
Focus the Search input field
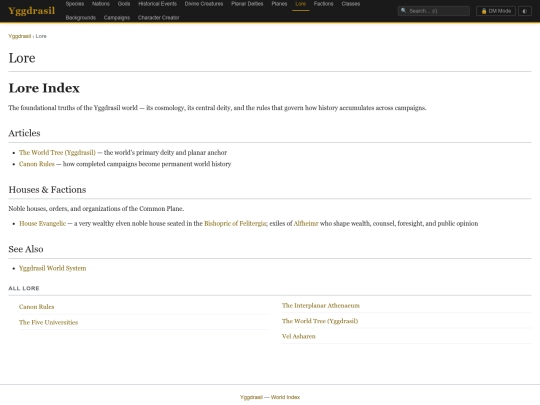[x=434, y=11]
